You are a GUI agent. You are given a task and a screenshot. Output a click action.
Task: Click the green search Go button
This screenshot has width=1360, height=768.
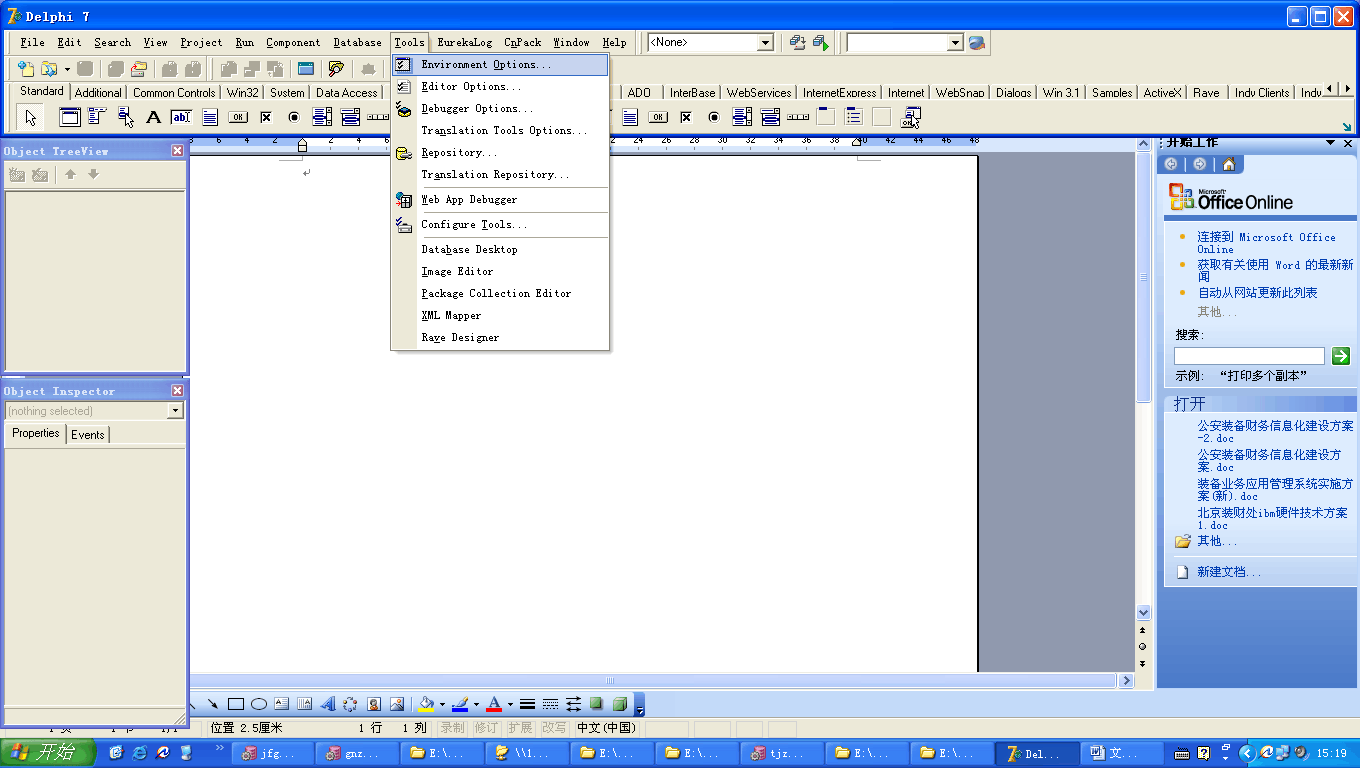click(x=1341, y=356)
